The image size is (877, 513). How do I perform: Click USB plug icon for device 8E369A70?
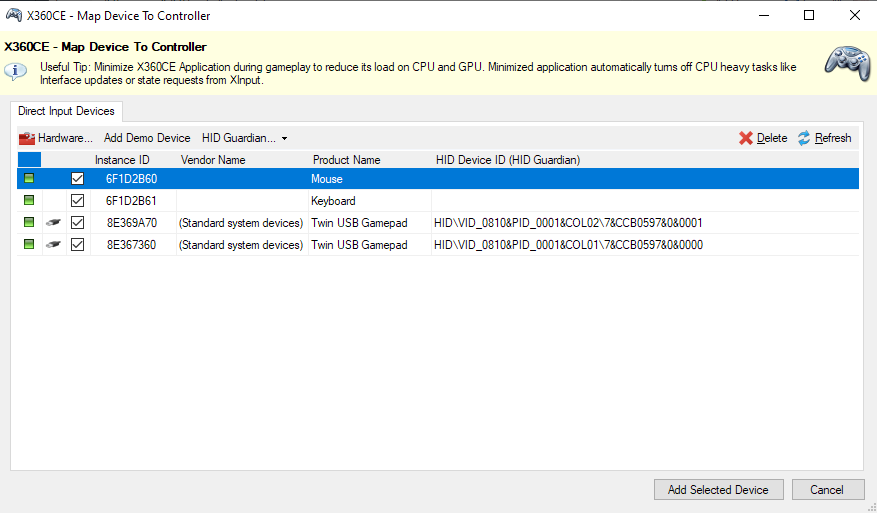[x=54, y=223]
